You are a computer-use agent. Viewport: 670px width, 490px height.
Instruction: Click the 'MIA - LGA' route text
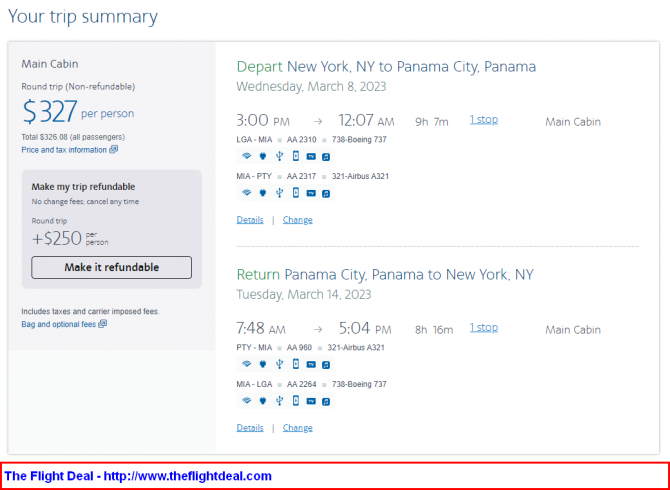point(254,384)
